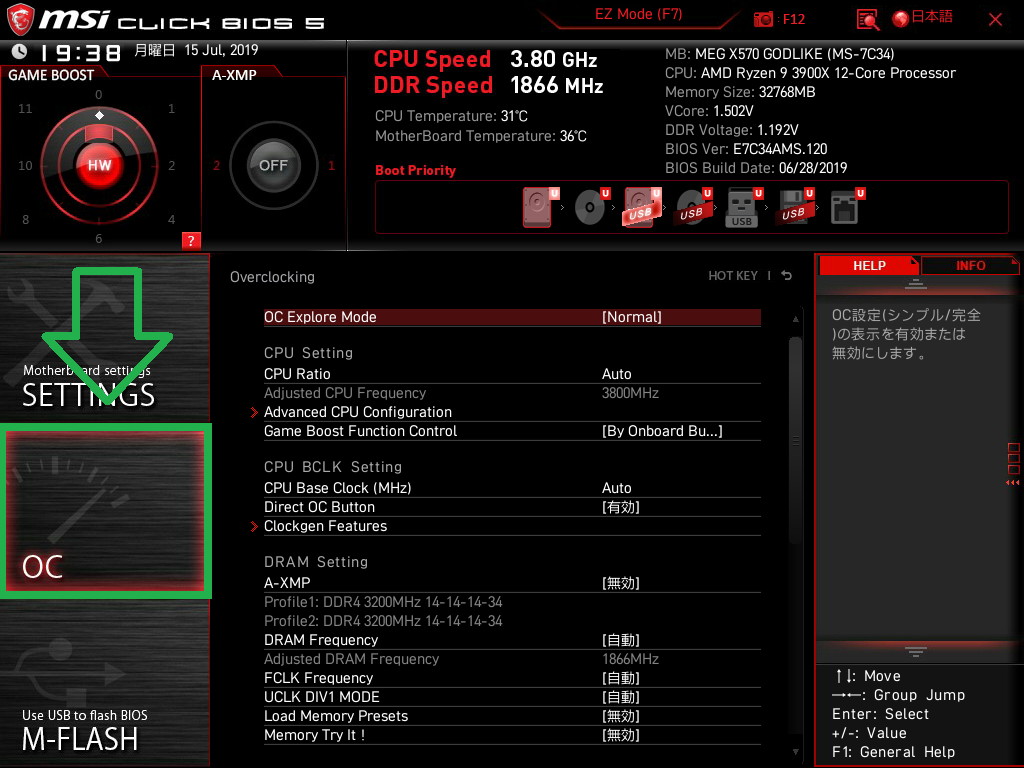1024x768 pixels.
Task: Click the 19:38 clock display
Action: 81,53
